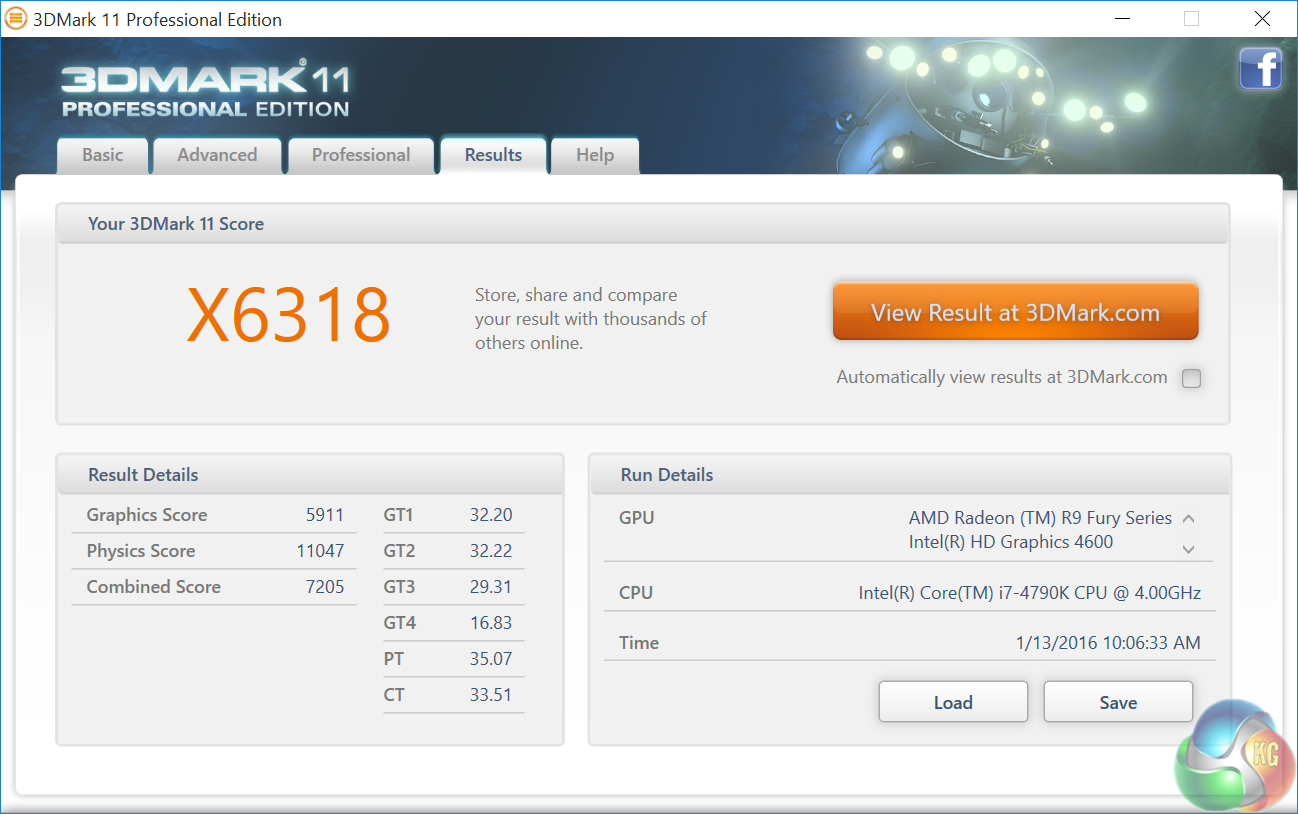Open the Help tab
The height and width of the screenshot is (814, 1298).
point(595,155)
